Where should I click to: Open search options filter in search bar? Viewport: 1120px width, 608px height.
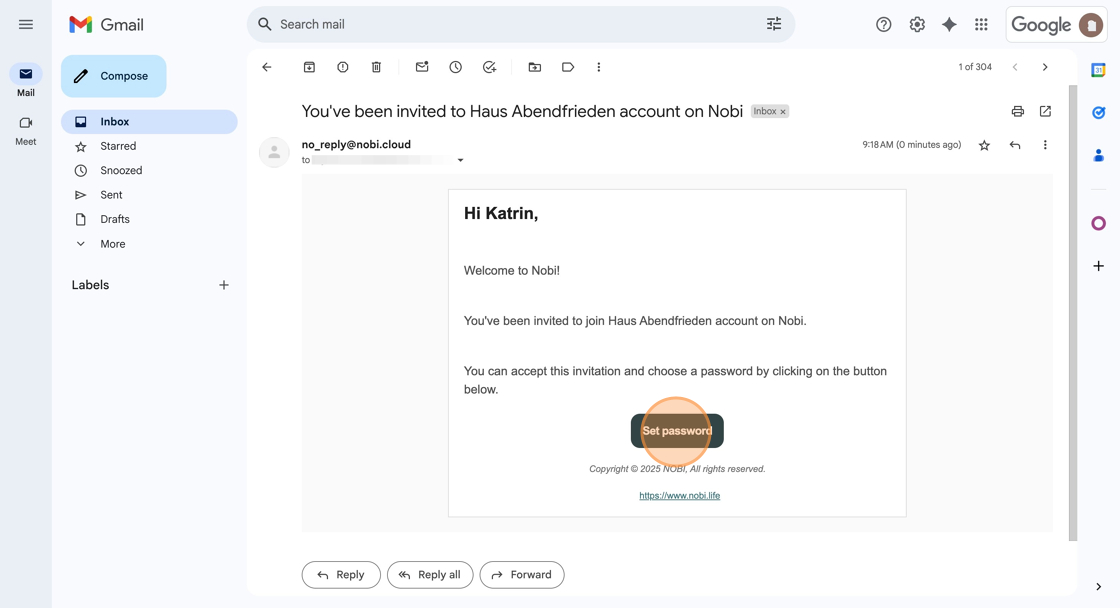click(x=774, y=24)
